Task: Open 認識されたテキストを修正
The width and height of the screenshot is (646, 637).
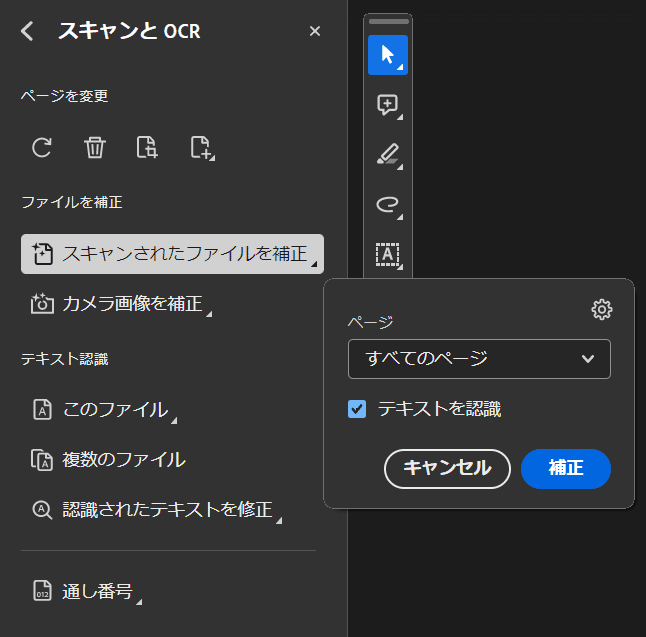Action: (x=157, y=510)
